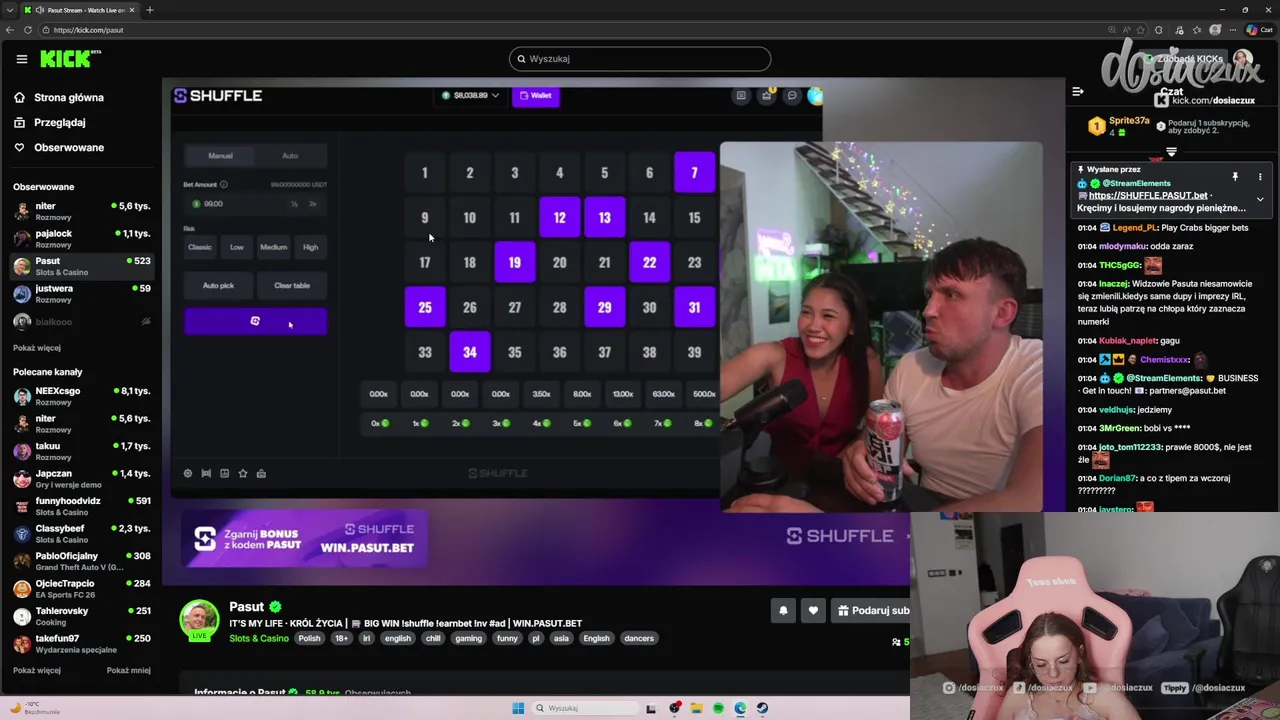
Task: Open Tahlerovsky recommended channel
Action: click(80, 616)
